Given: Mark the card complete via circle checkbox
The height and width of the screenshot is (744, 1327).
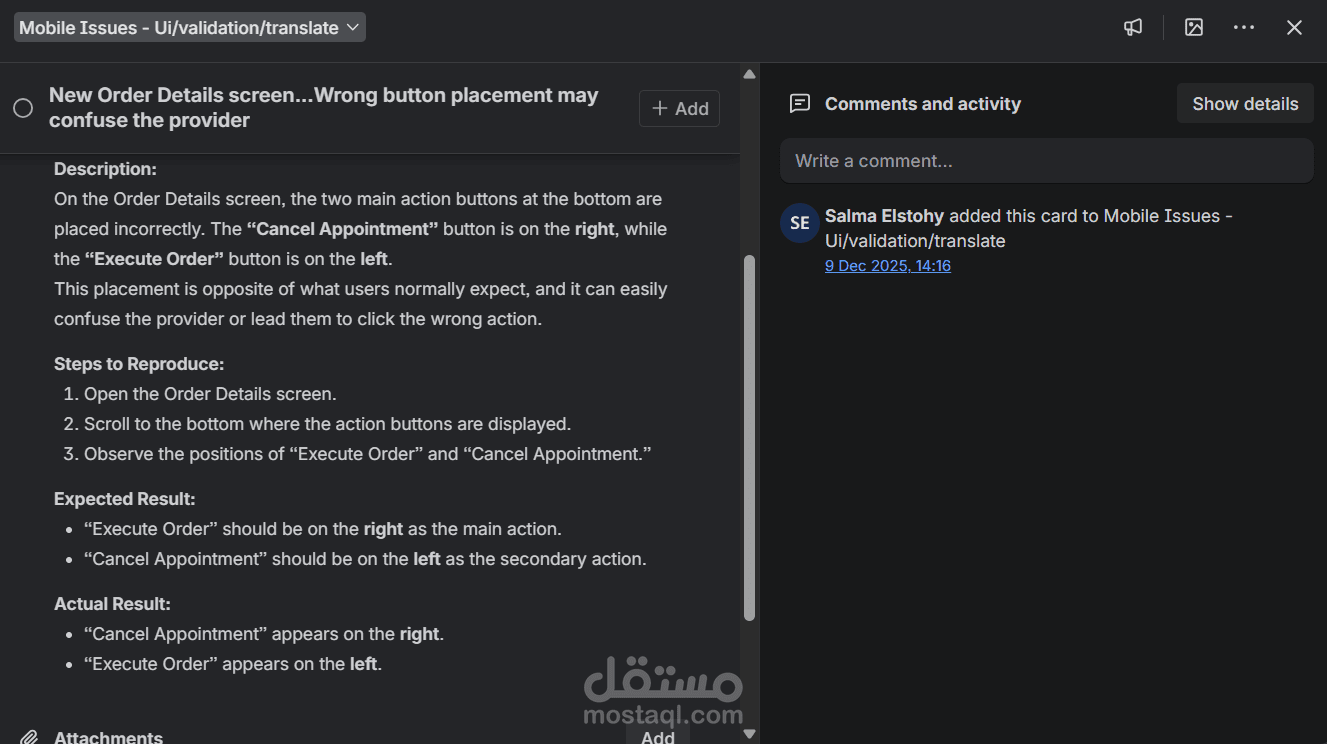Looking at the screenshot, I should [23, 108].
